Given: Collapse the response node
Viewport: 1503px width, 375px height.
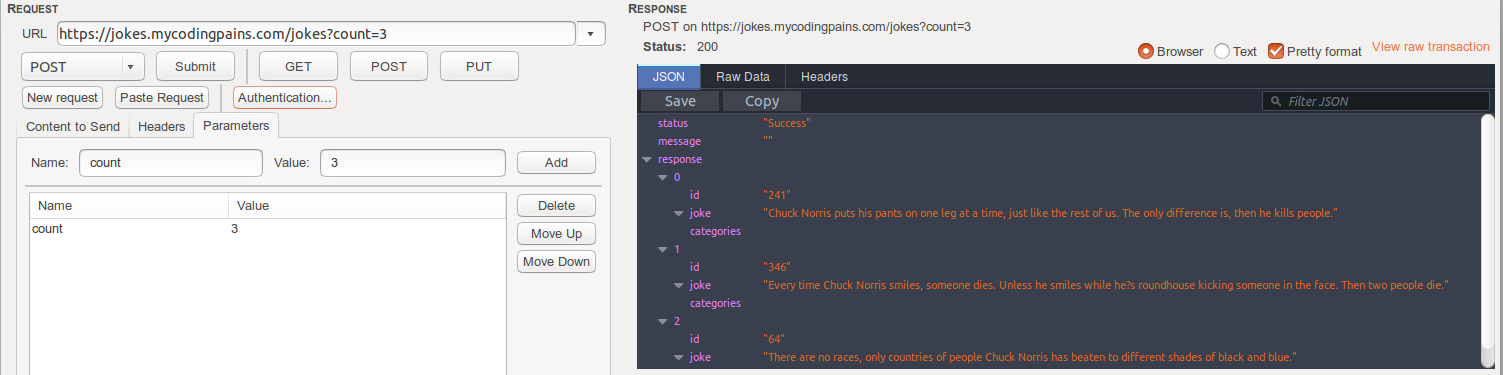Looking at the screenshot, I should tap(646, 159).
